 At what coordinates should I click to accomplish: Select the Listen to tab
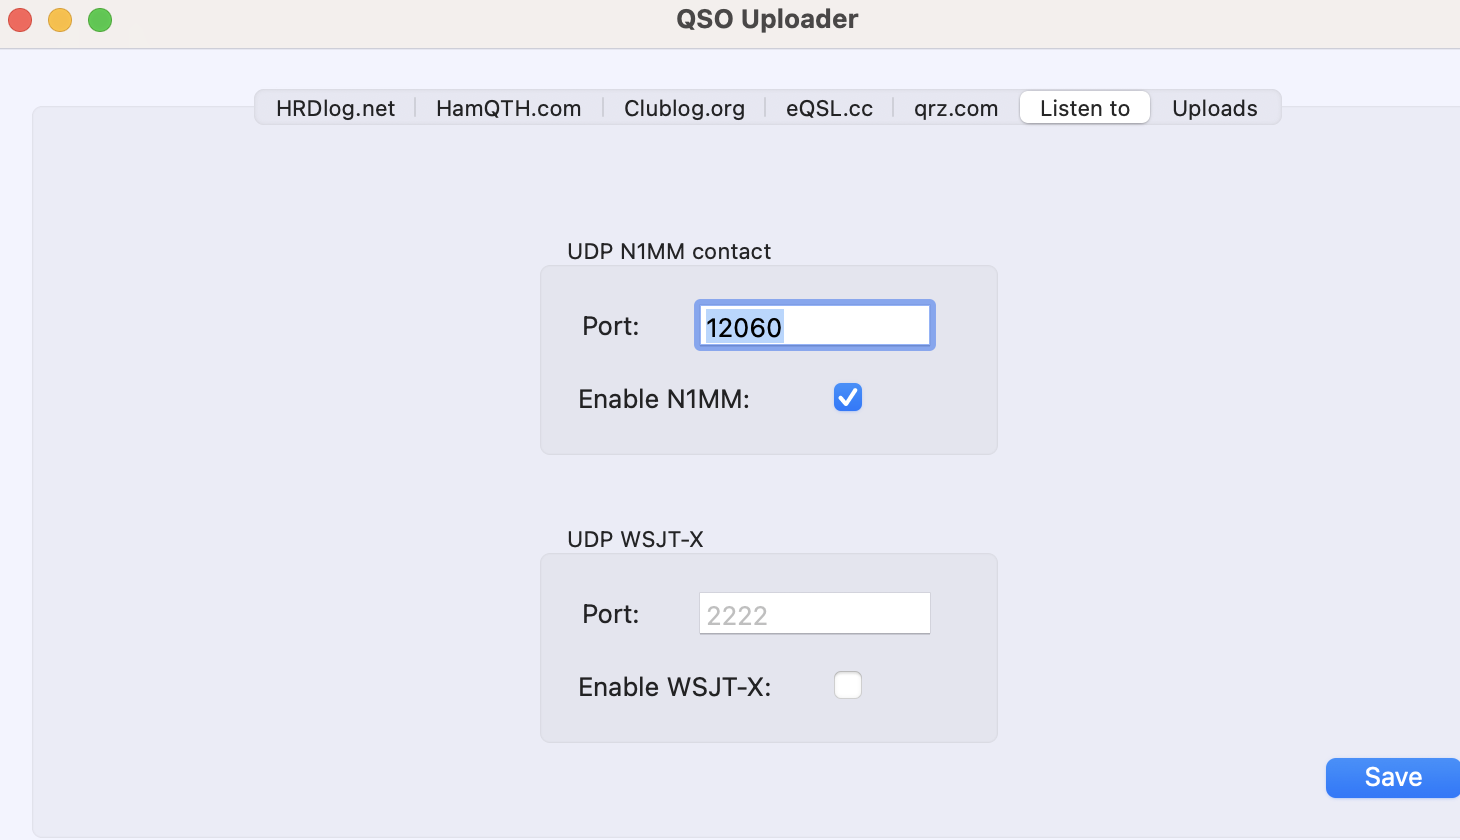pyautogui.click(x=1085, y=108)
